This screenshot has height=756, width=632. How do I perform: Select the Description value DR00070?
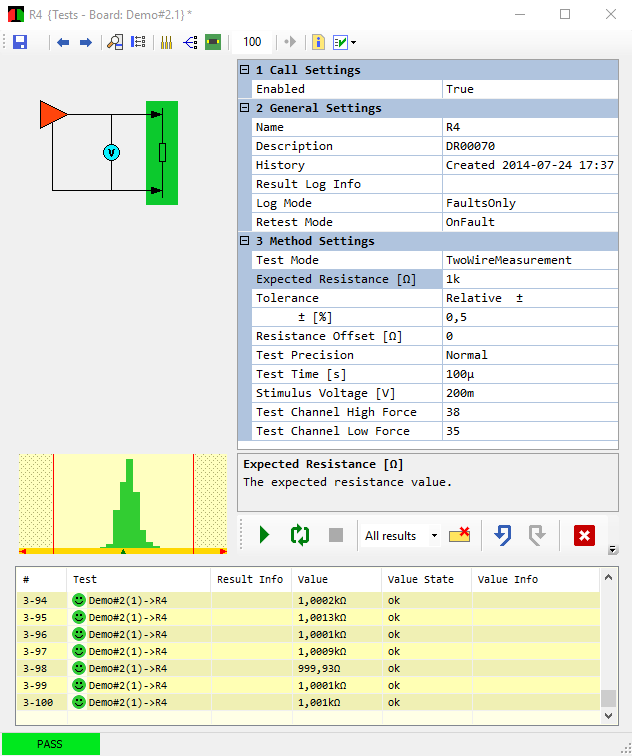530,146
